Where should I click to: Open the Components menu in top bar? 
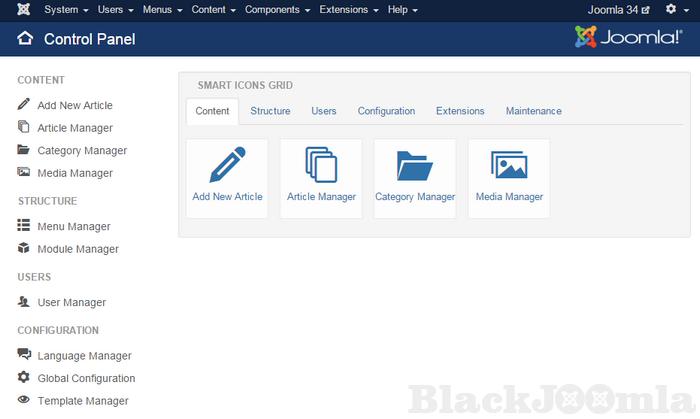(277, 10)
